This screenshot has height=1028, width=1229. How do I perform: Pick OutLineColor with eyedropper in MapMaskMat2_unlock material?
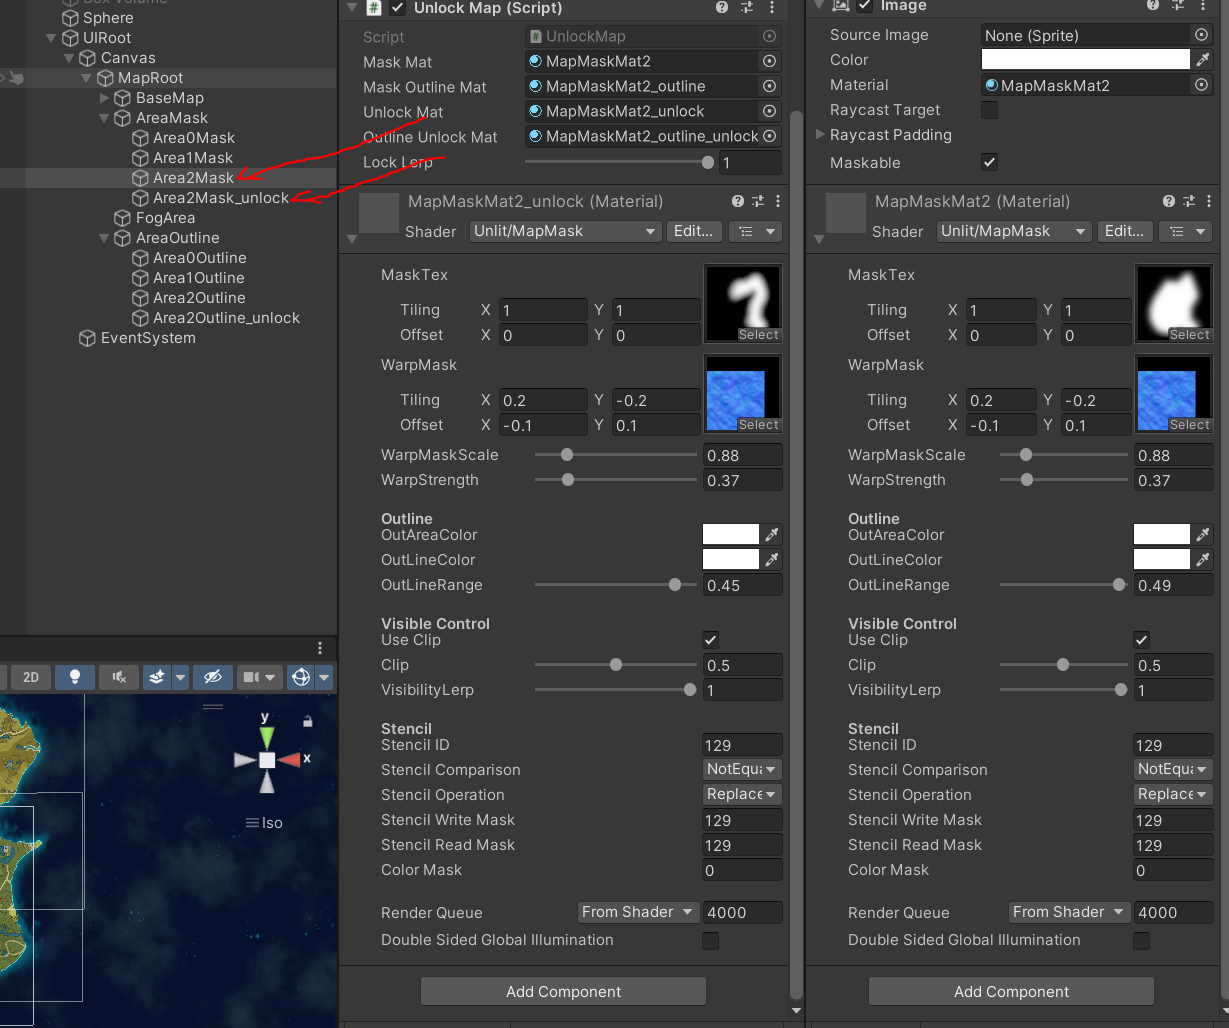(x=771, y=560)
